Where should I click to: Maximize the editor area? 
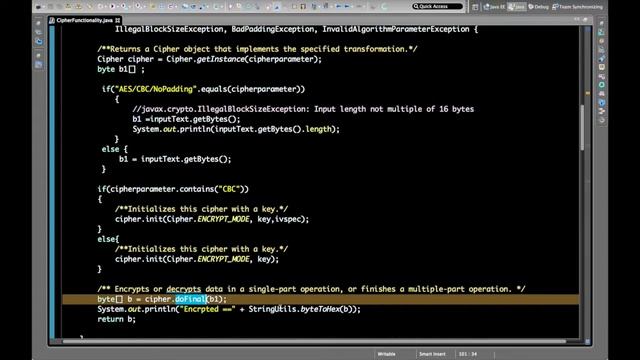click(585, 19)
